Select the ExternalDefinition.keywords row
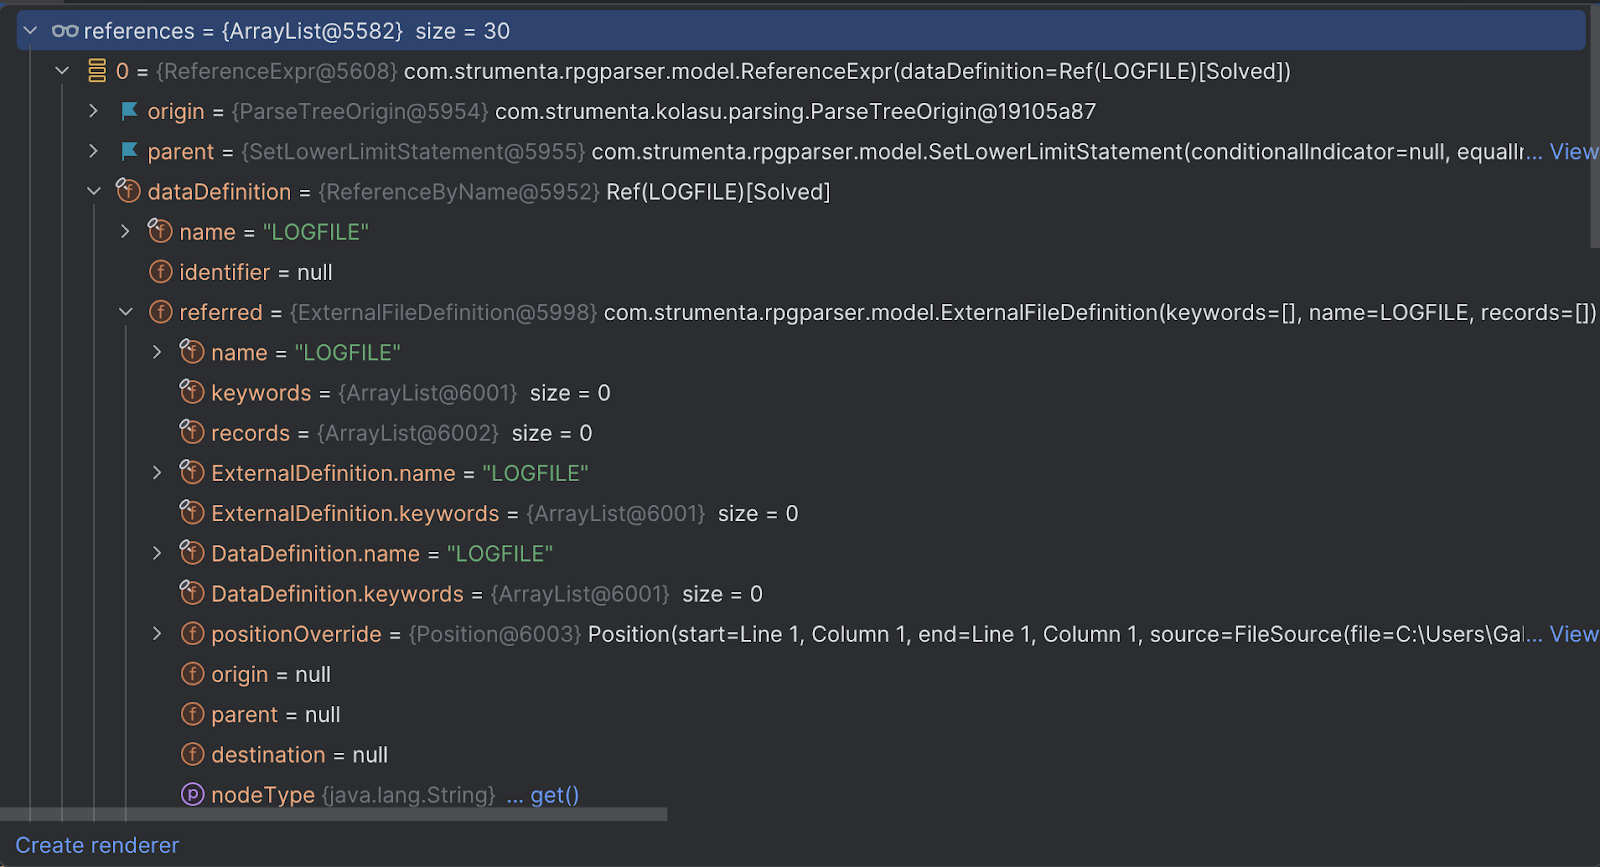Viewport: 1600px width, 867px height. (800, 513)
